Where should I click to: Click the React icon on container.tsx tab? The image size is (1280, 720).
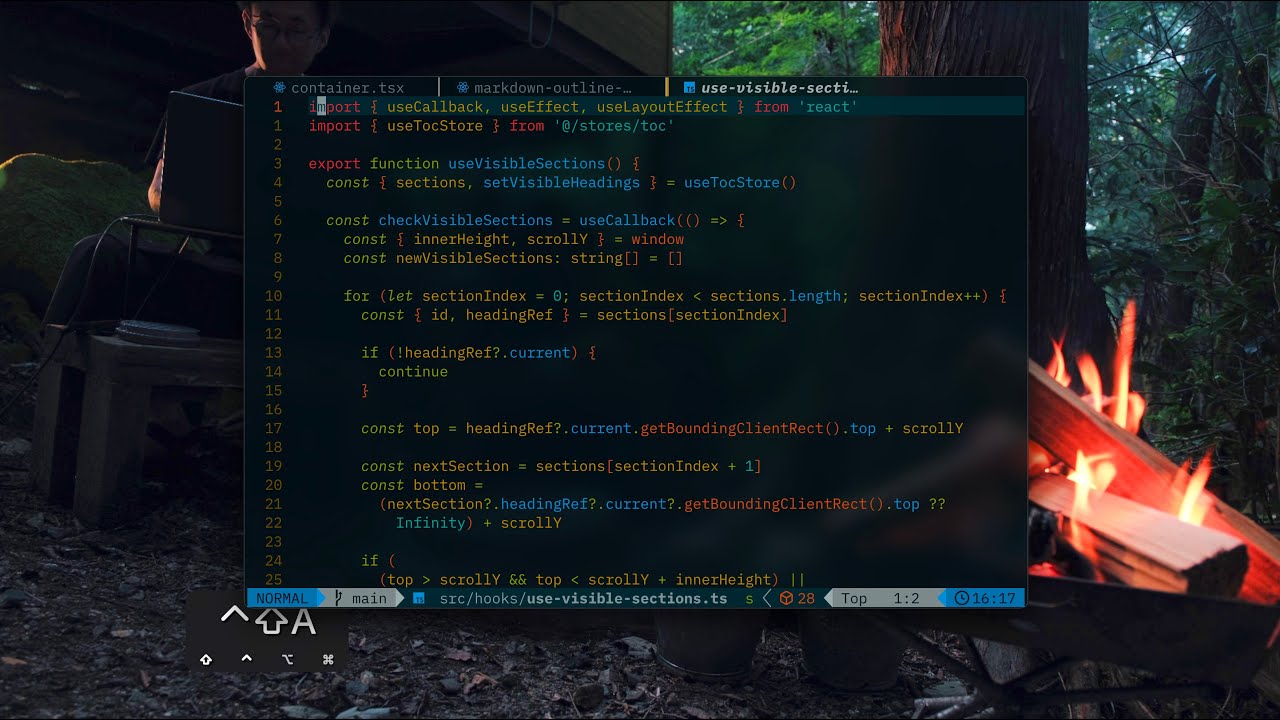[279, 88]
